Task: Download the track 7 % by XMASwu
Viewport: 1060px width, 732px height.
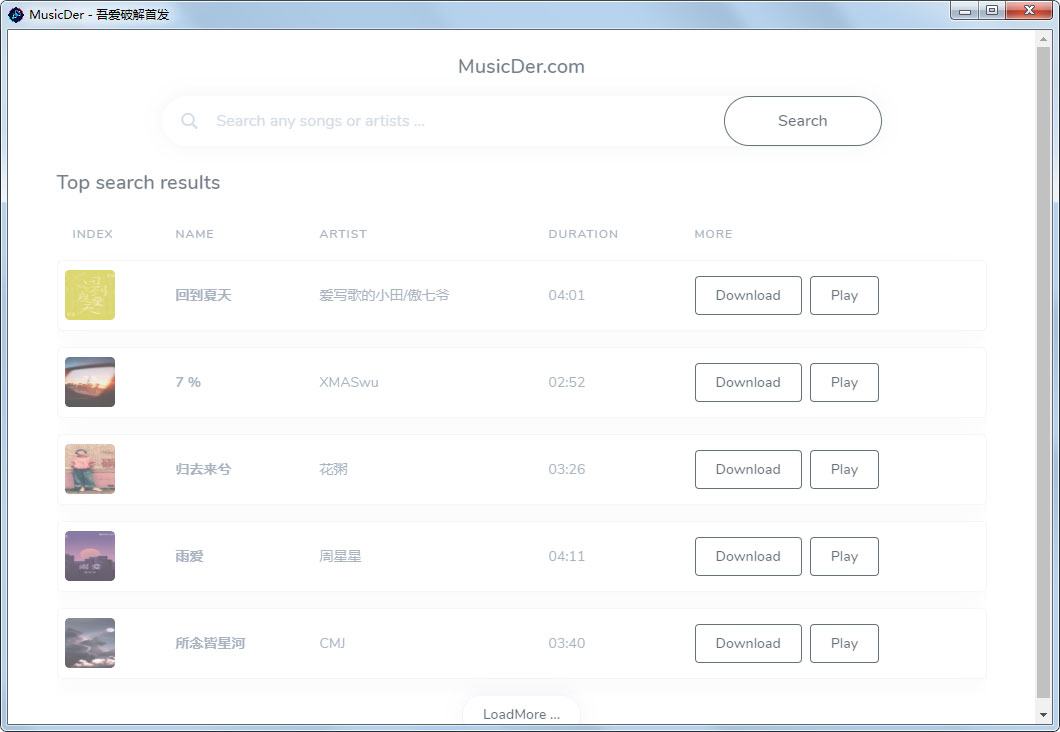Action: tap(748, 382)
